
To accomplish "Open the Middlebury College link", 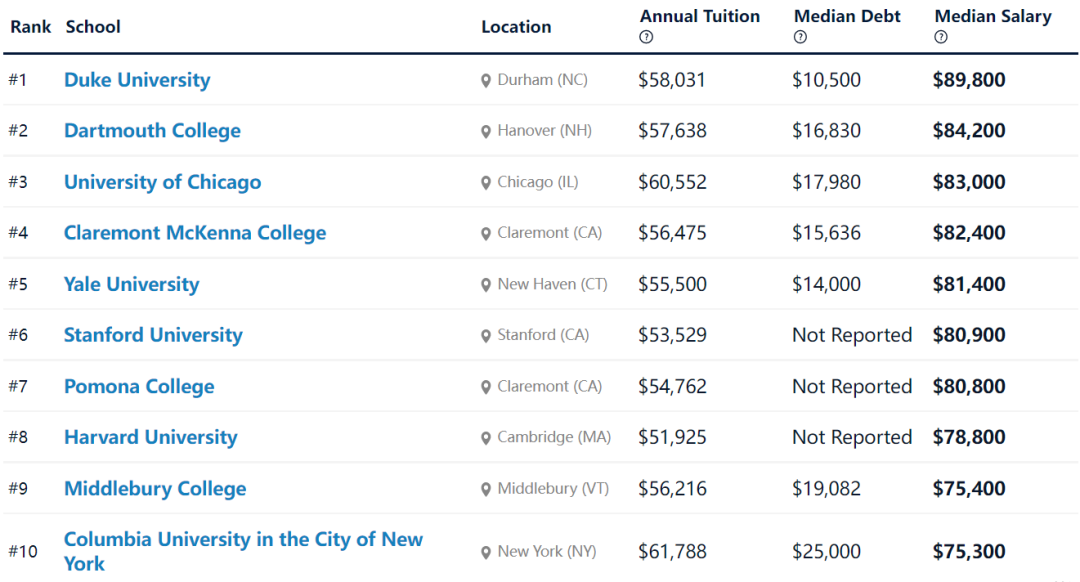I will tap(155, 488).
